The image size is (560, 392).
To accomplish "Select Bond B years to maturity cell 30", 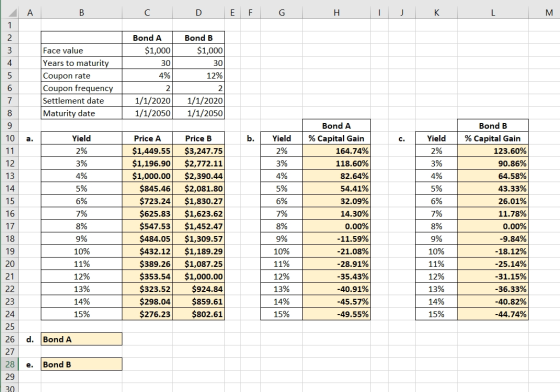I will 199,63.
